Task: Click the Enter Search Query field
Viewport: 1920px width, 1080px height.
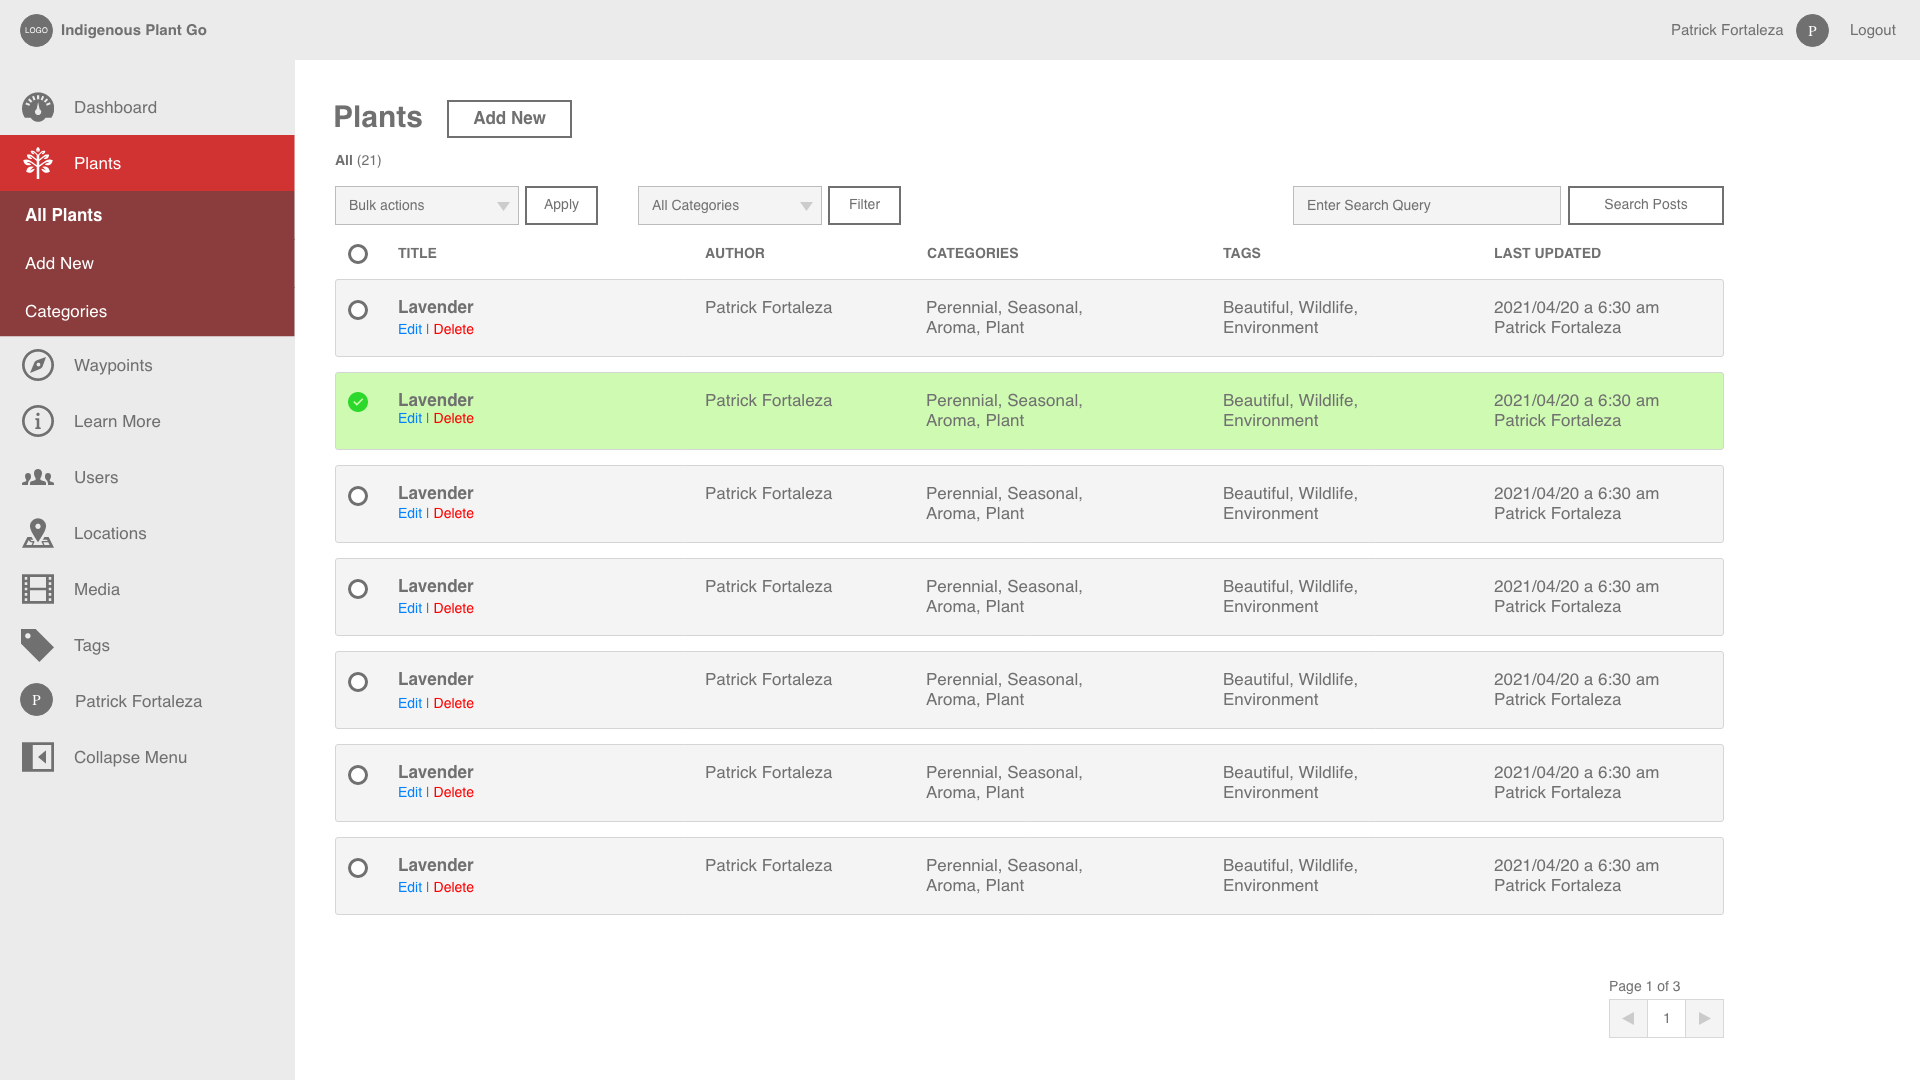Action: (1426, 205)
